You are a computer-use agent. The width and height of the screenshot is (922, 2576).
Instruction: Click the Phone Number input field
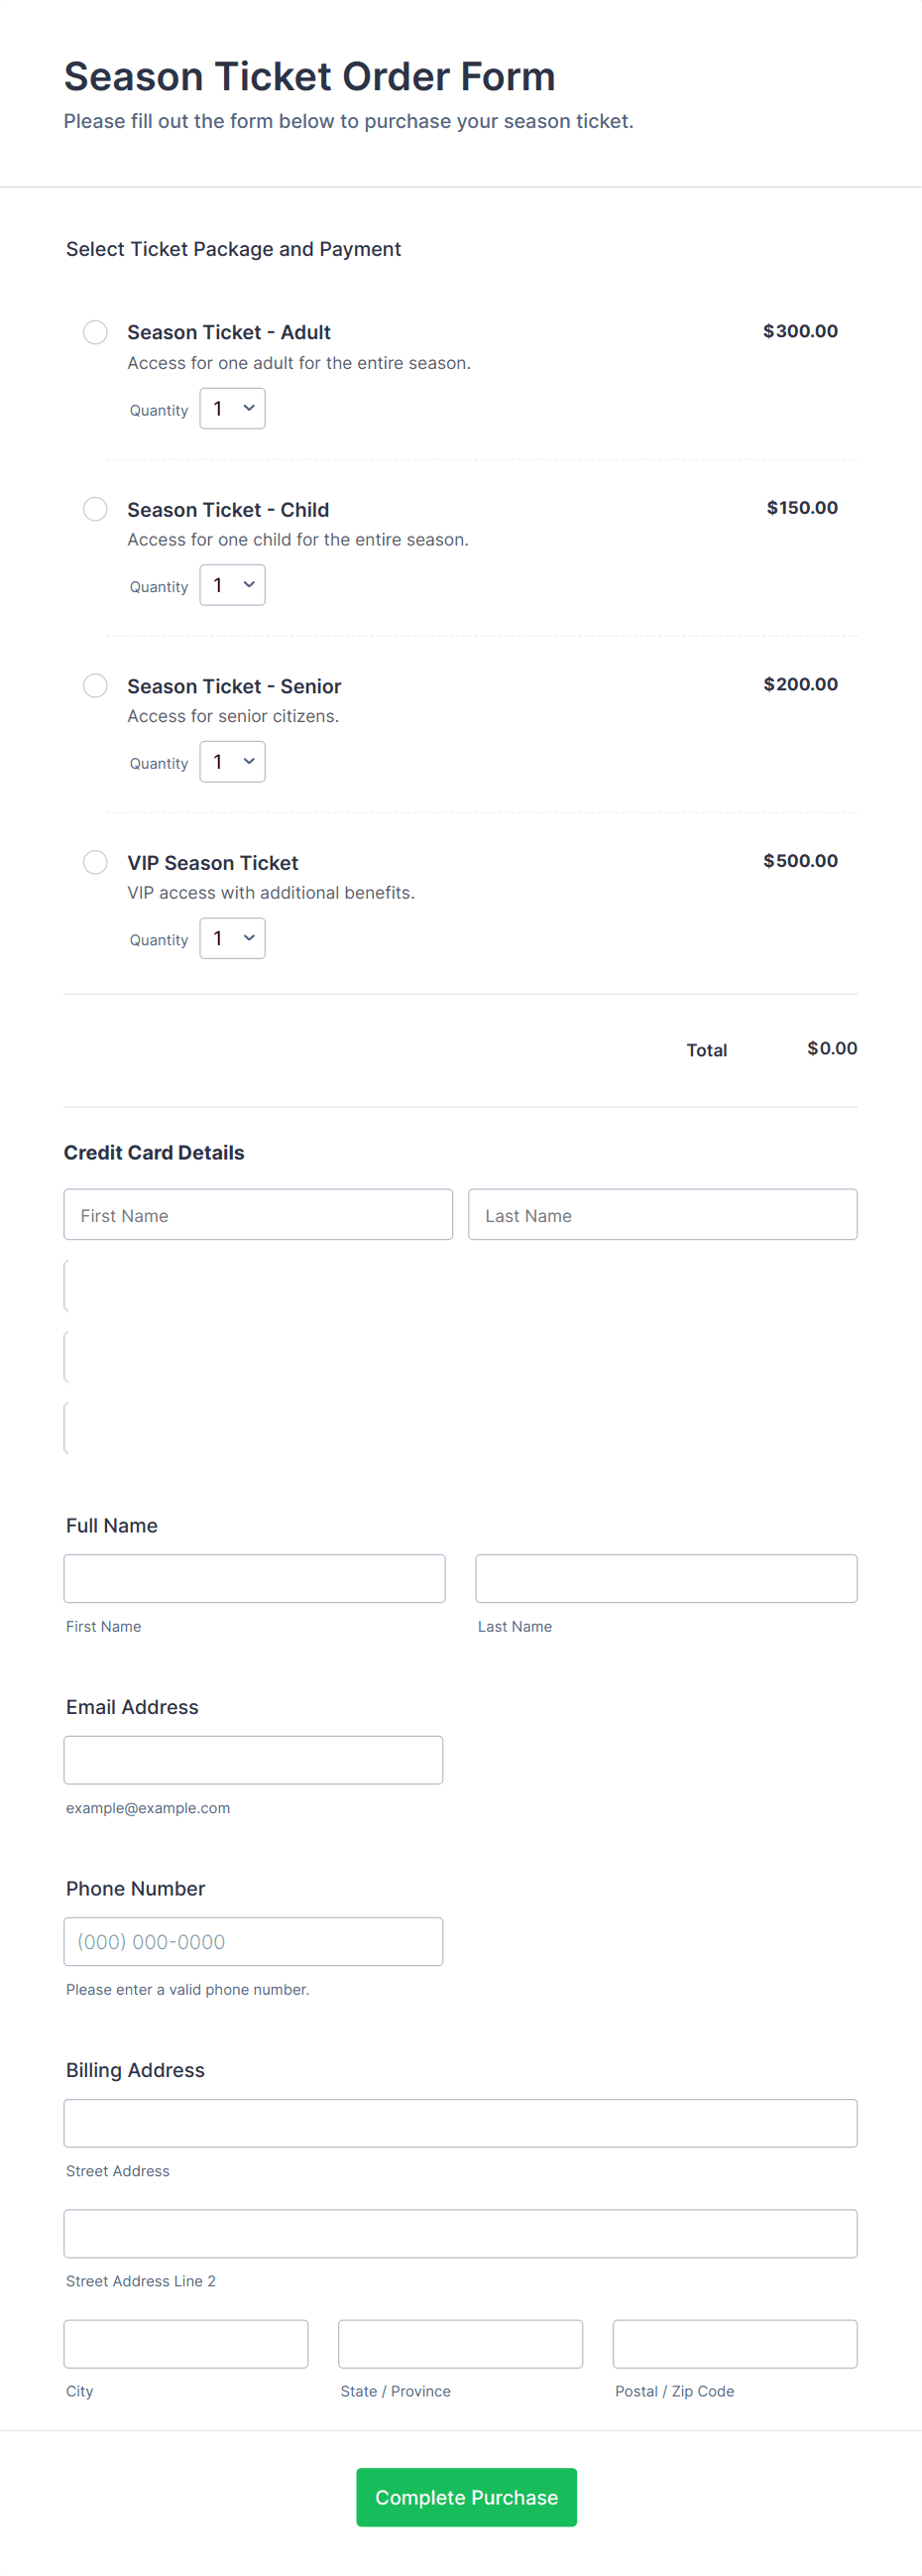coord(253,1941)
